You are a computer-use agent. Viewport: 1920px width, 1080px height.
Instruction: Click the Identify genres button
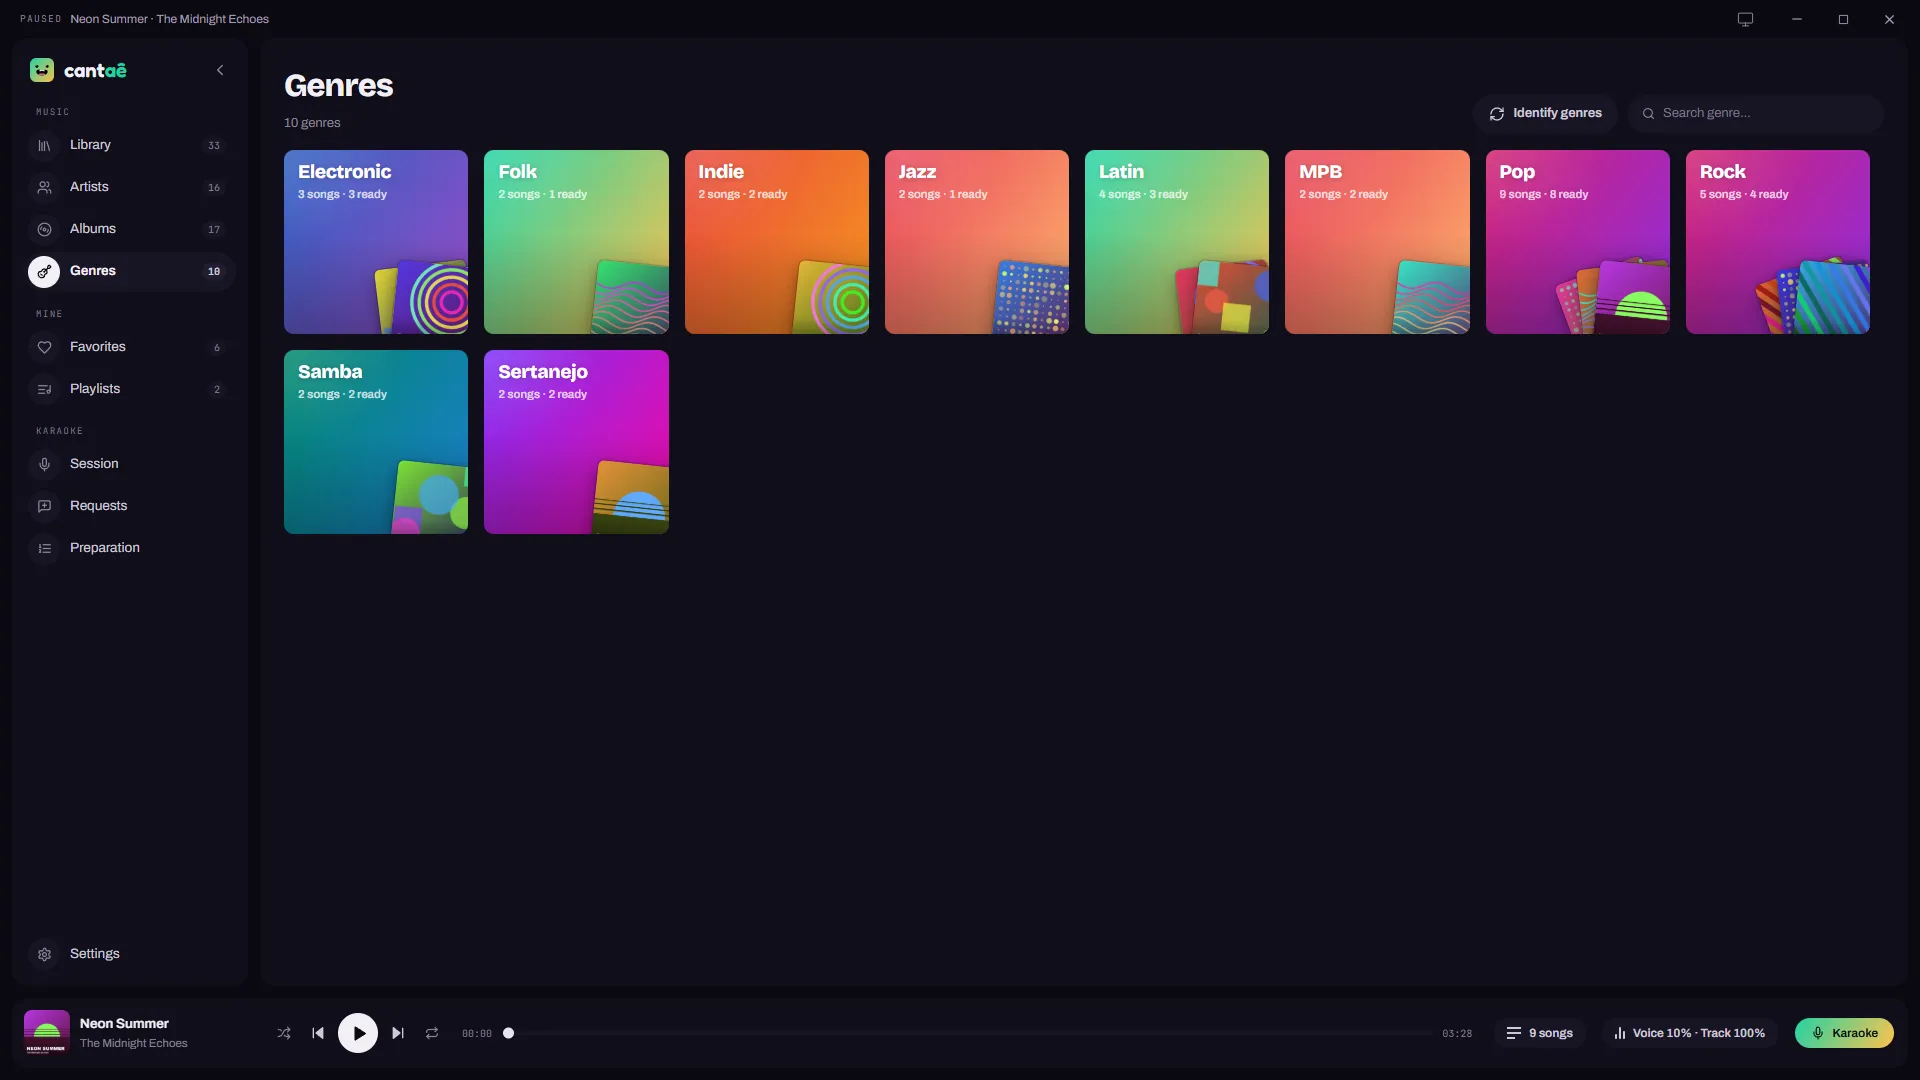coord(1545,113)
